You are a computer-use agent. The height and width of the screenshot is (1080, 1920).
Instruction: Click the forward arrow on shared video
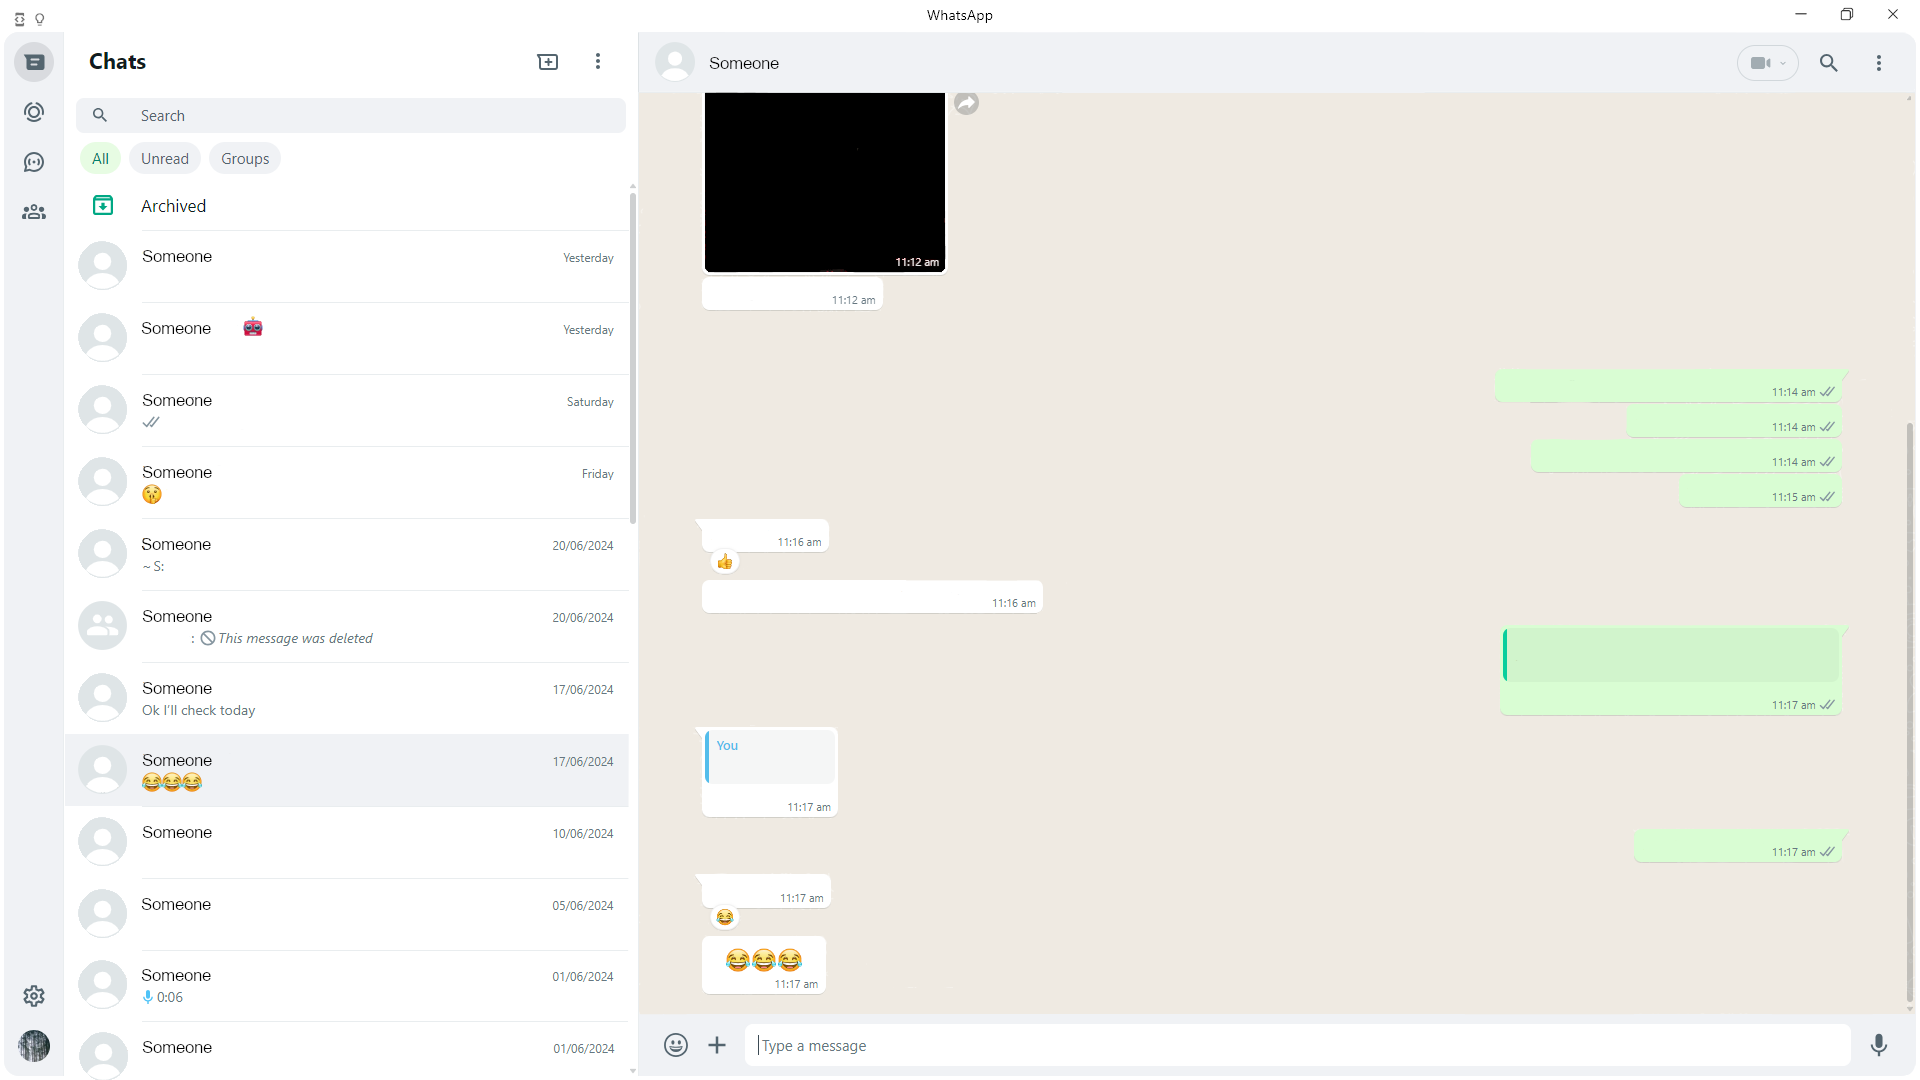(965, 103)
